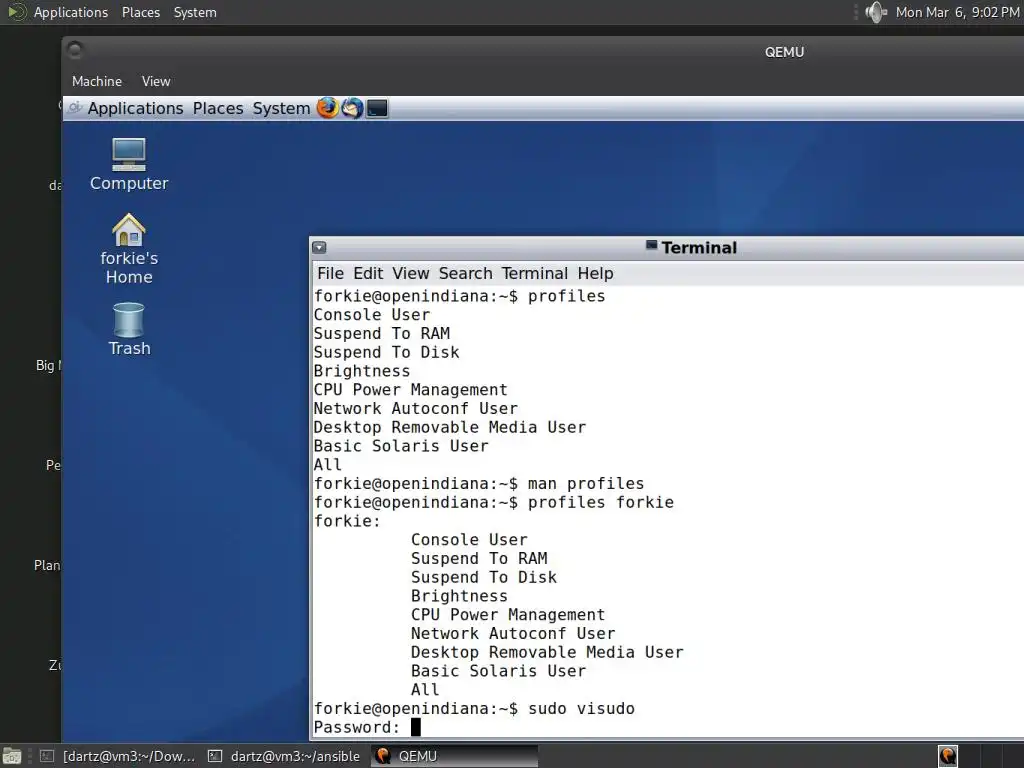Switch to the dartz@vm3:~/ansible taskbar window
Image resolution: width=1024 pixels, height=768 pixels.
coord(284,756)
